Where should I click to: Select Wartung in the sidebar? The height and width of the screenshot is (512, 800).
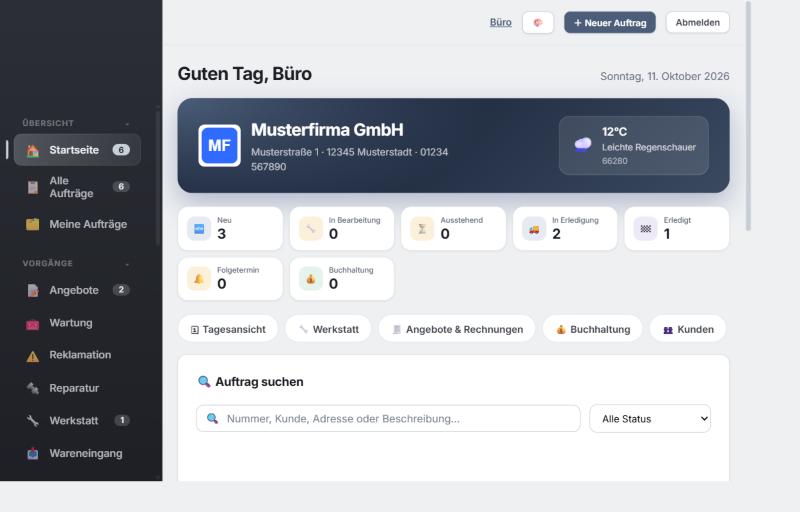pyautogui.click(x=78, y=323)
